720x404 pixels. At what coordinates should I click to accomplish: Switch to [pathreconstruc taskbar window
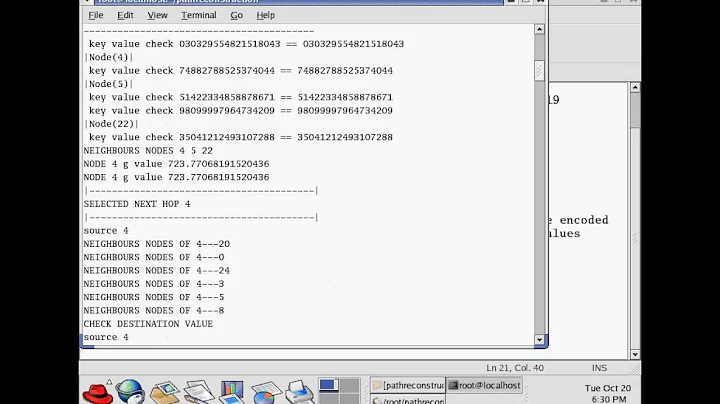[408, 385]
